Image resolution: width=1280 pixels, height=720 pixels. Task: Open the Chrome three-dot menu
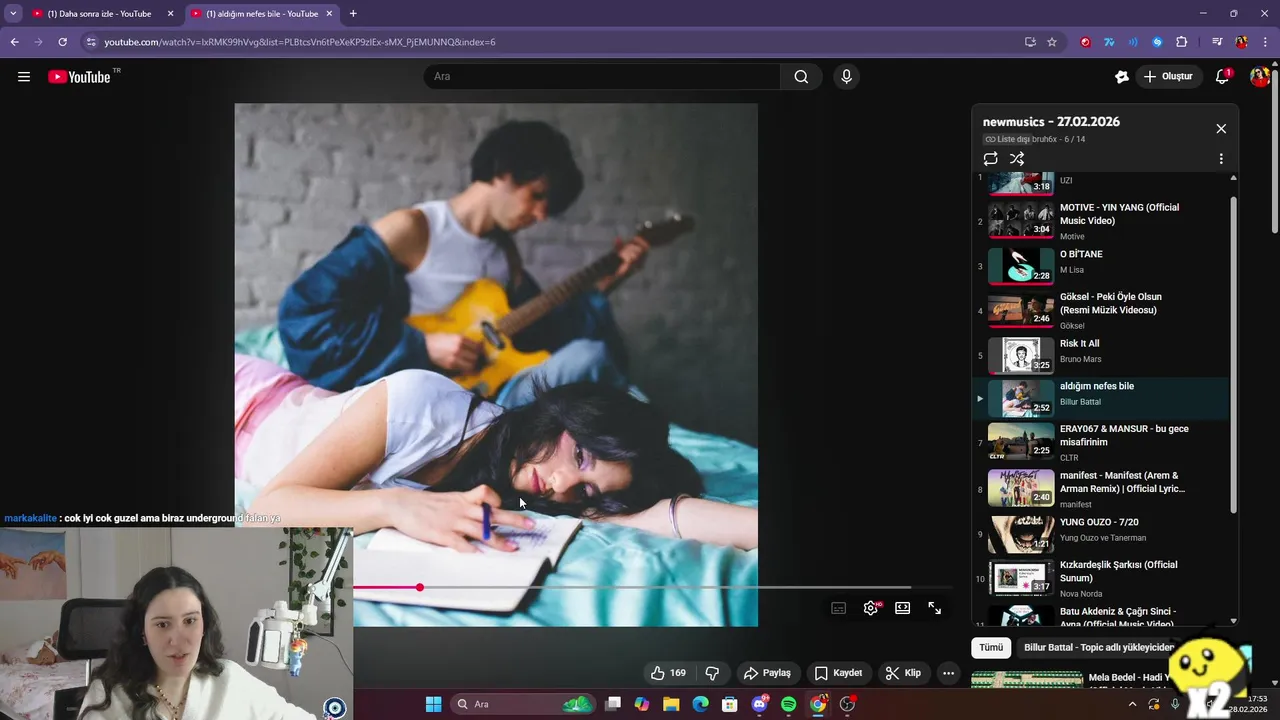pyautogui.click(x=1265, y=42)
